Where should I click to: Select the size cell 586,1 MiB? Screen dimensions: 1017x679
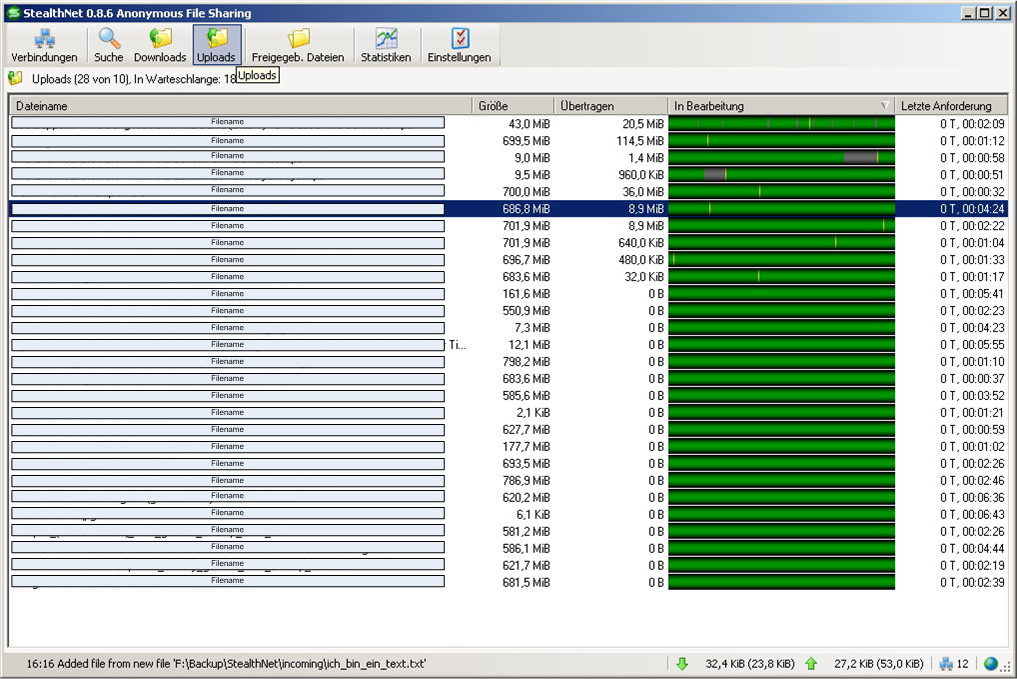[526, 548]
